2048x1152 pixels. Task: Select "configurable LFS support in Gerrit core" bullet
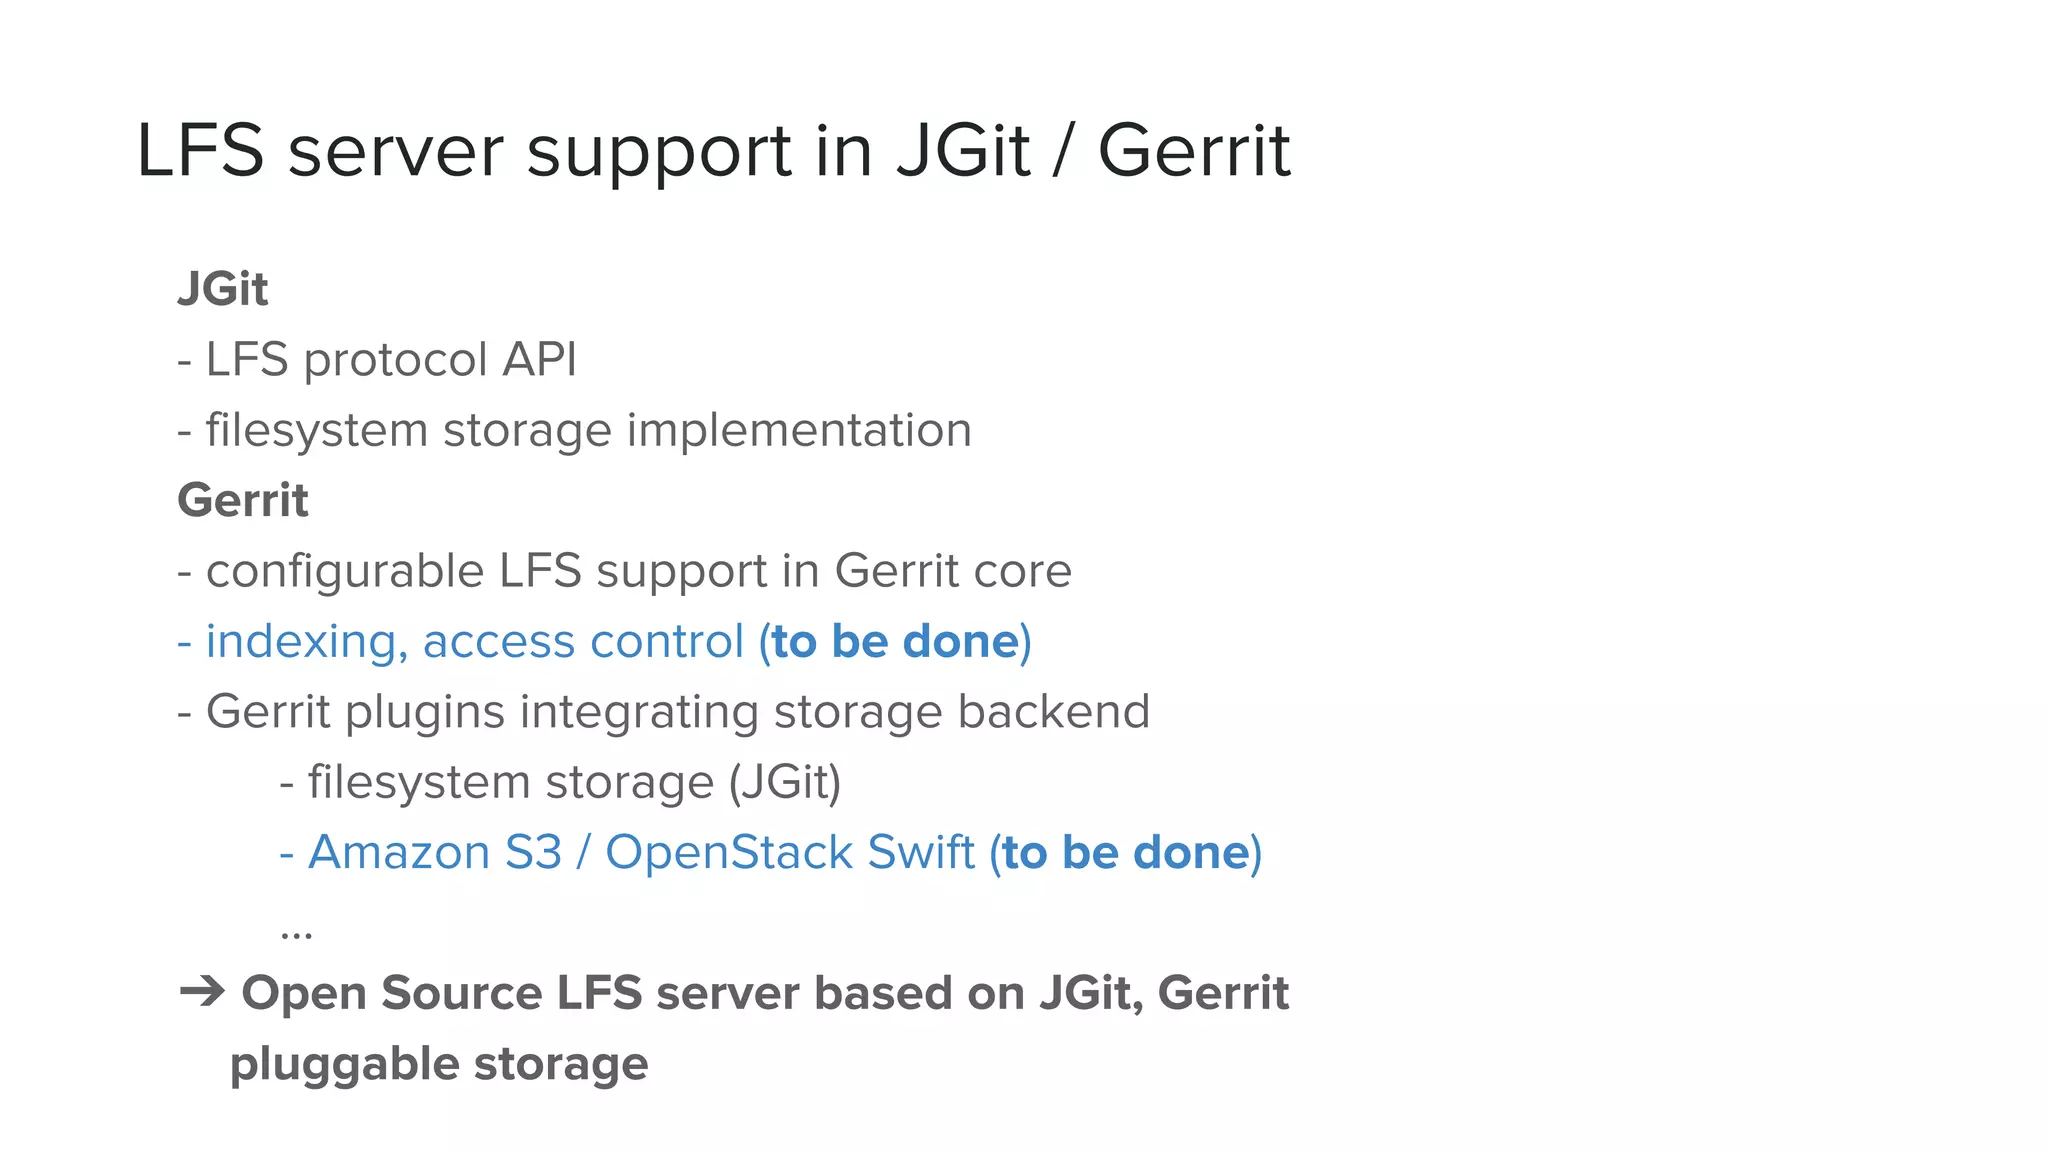[638, 571]
